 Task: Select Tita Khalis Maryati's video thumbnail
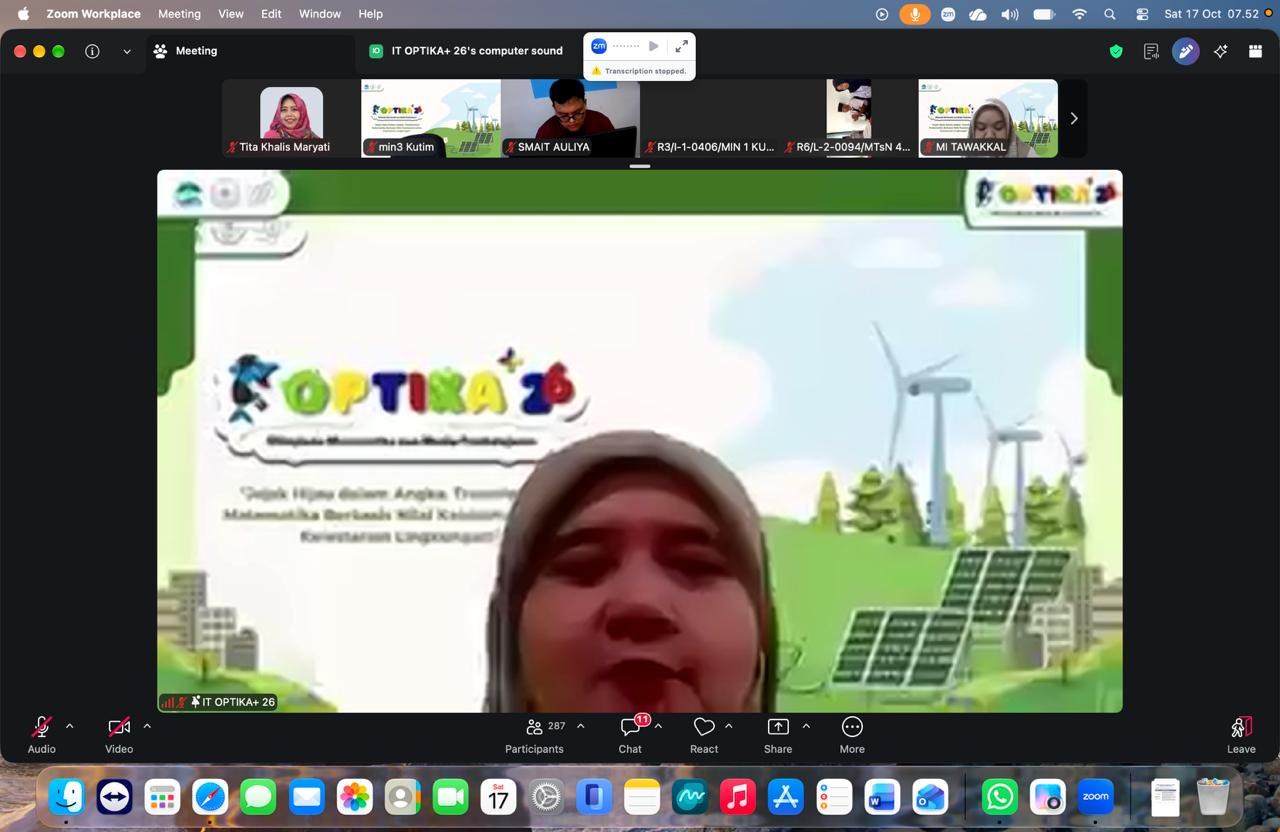[x=291, y=118]
